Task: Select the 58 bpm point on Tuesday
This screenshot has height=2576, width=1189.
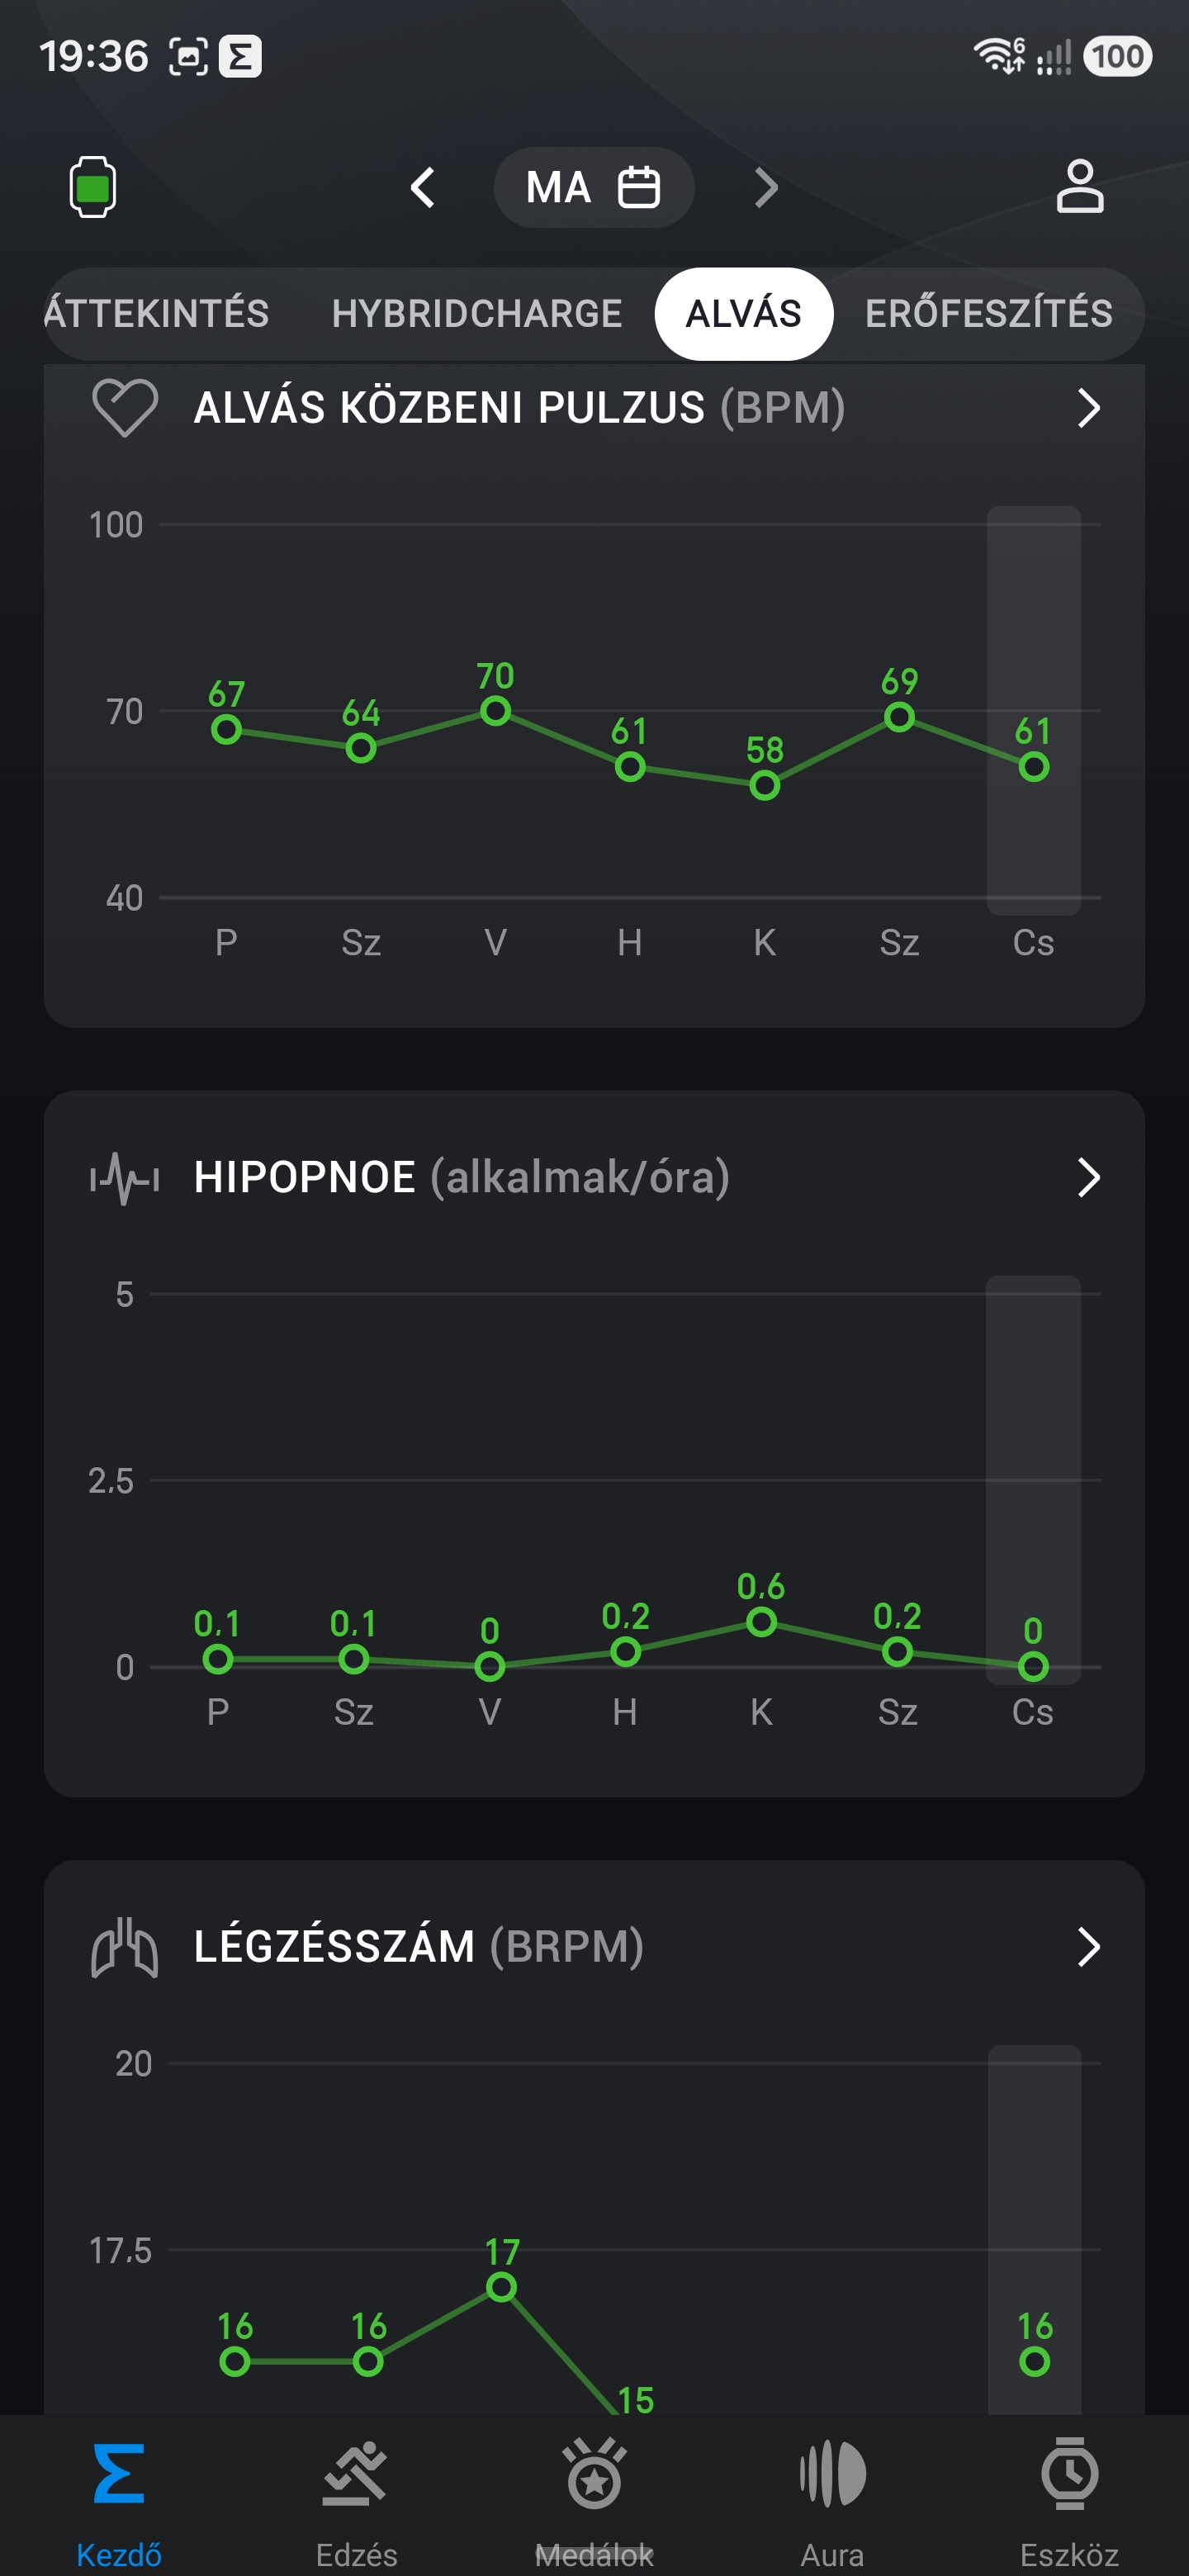Action: 765,786
